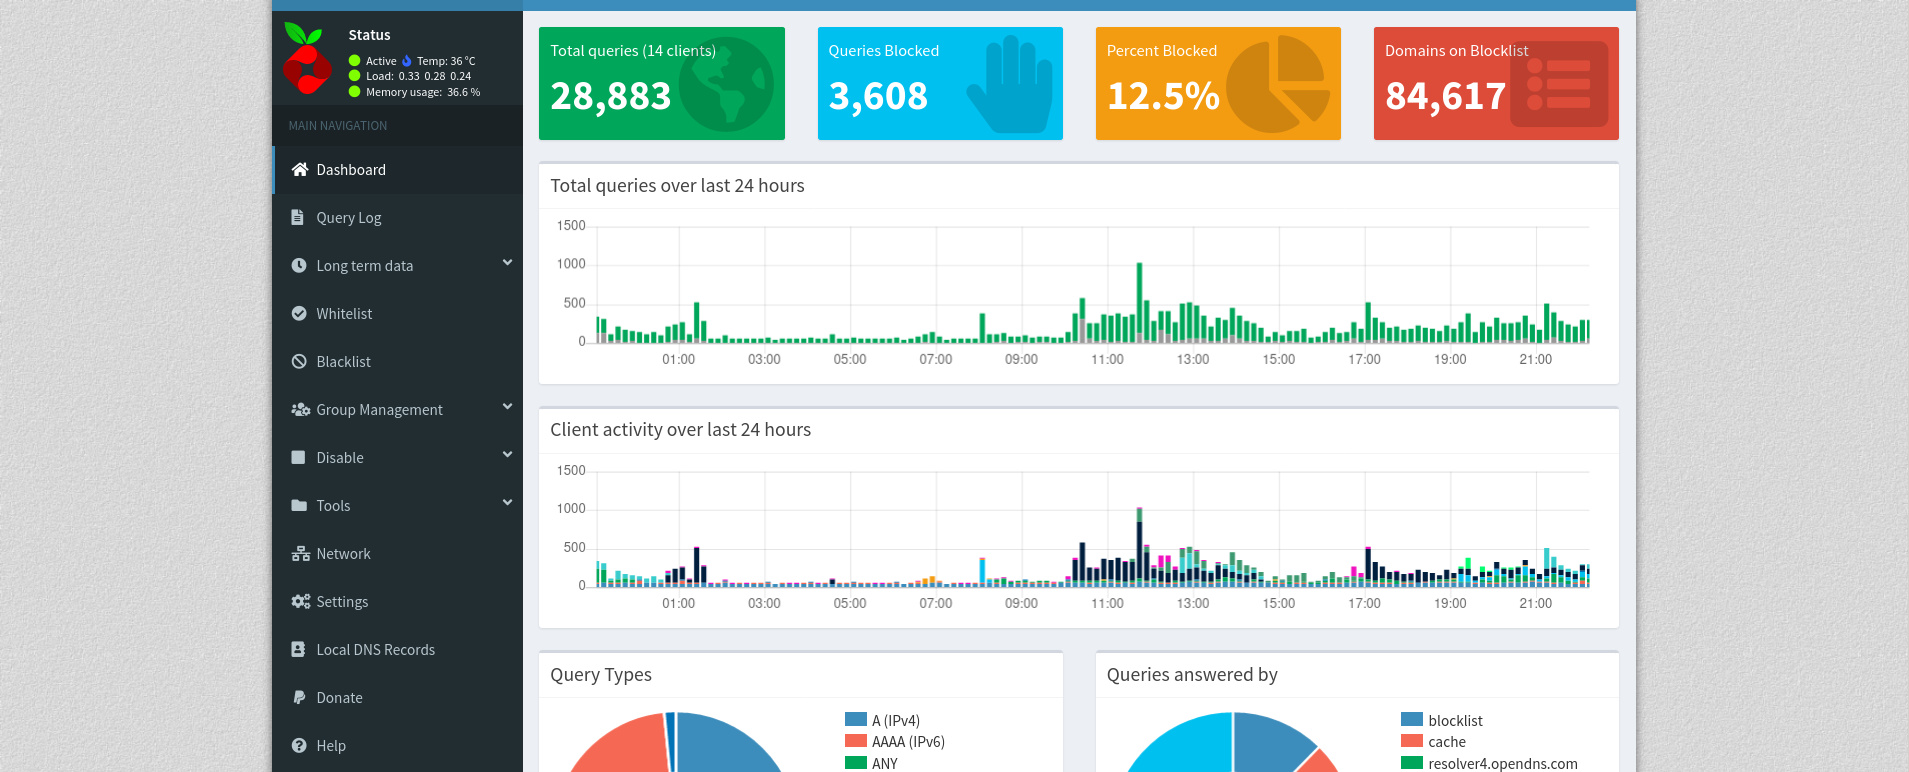Open the Local DNS Records page
1909x772 pixels.
[x=398, y=650]
